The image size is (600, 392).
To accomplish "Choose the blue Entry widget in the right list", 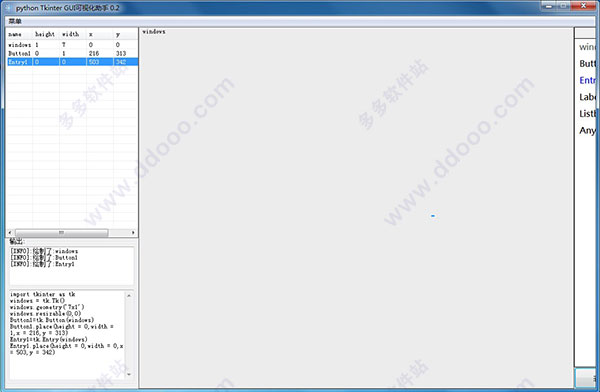I will pos(587,80).
